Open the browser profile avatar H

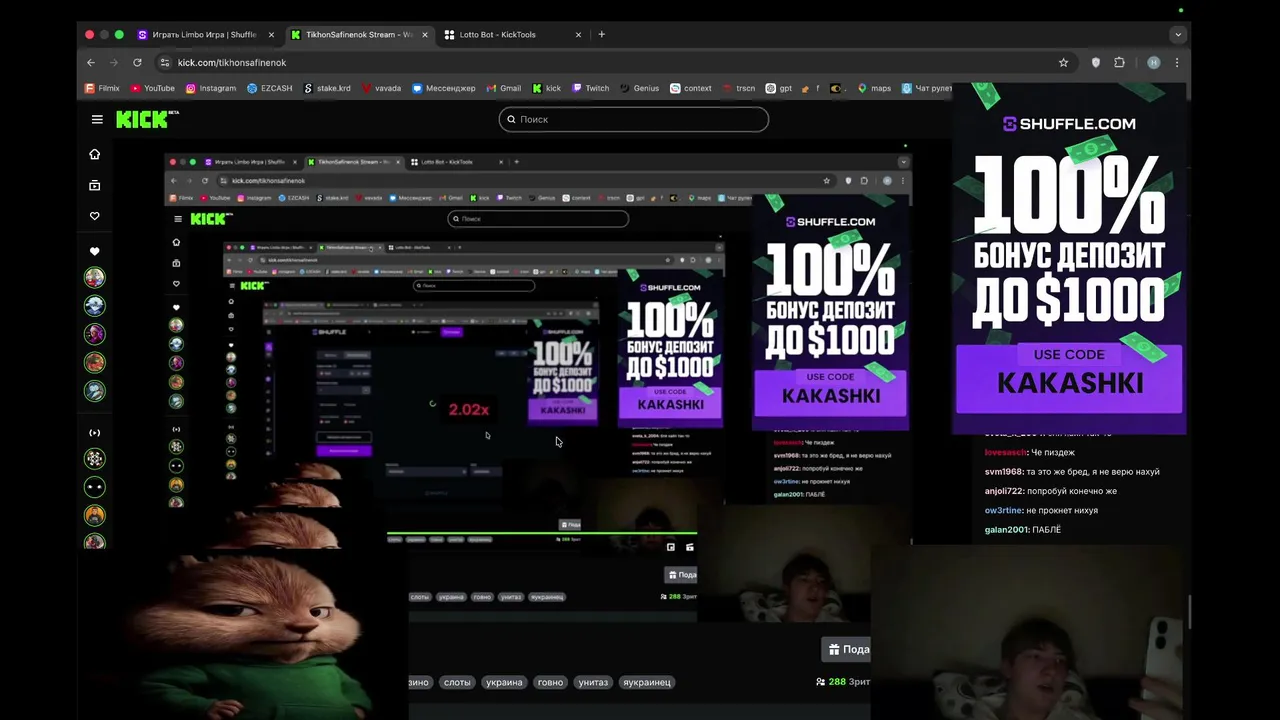(x=1153, y=62)
